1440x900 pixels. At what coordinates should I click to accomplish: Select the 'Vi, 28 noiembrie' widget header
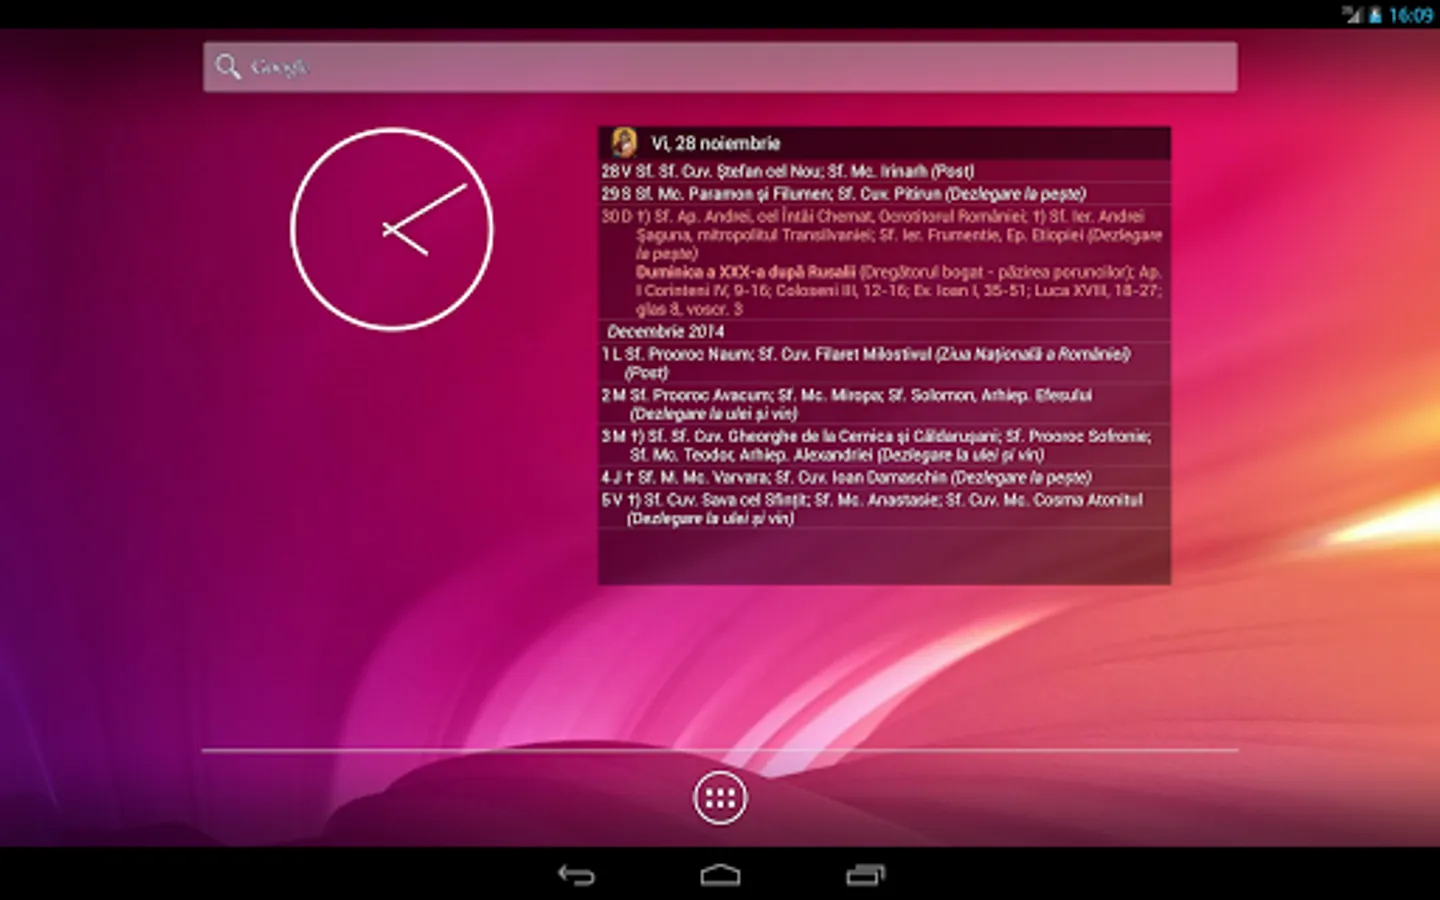(x=884, y=143)
